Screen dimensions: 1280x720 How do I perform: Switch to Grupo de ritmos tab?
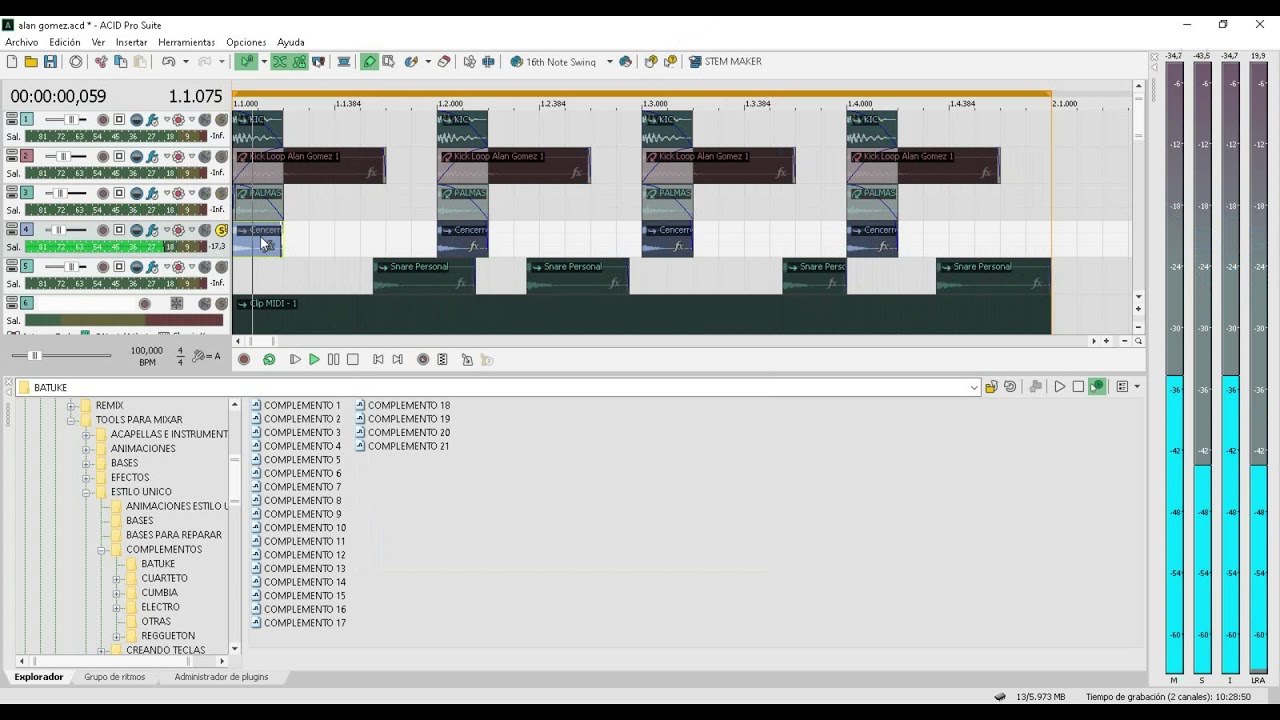point(114,677)
